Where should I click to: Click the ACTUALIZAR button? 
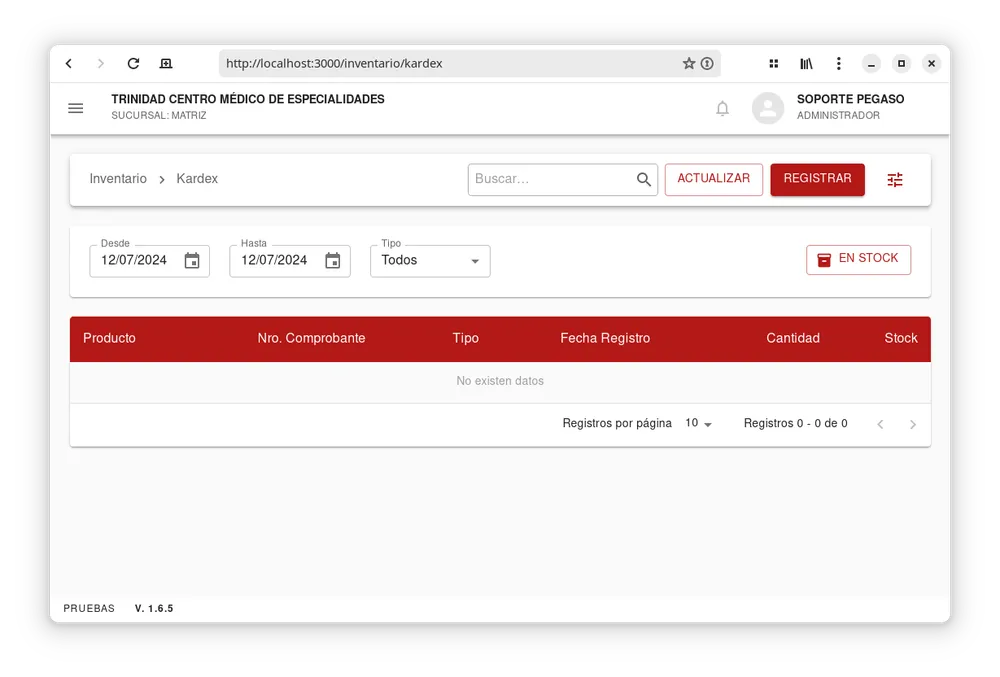(714, 179)
